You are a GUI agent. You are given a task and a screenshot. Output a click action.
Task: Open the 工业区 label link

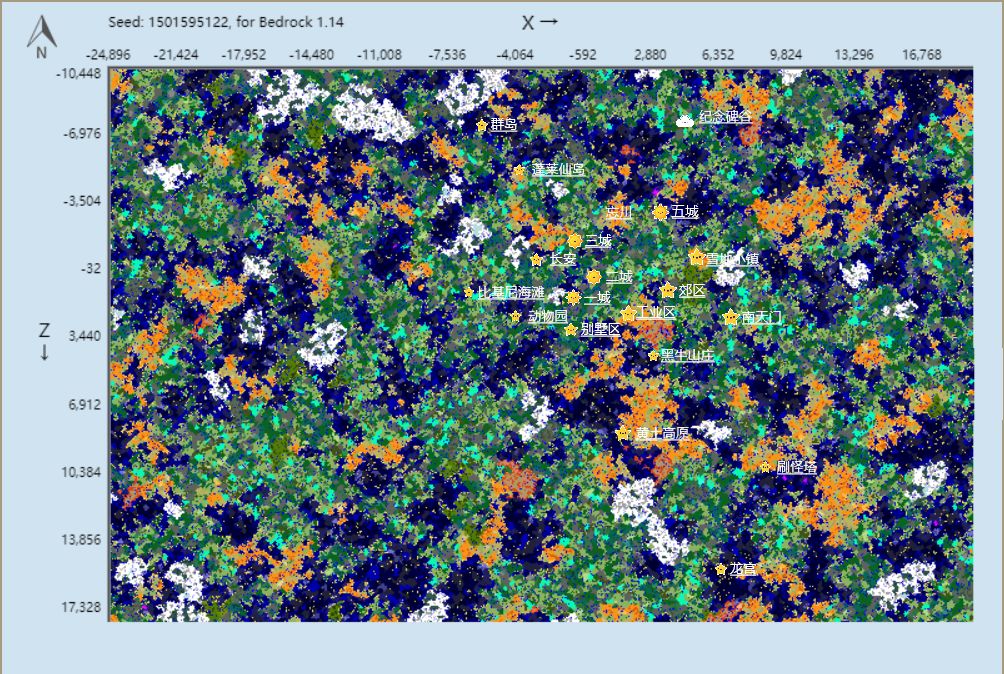[x=656, y=312]
